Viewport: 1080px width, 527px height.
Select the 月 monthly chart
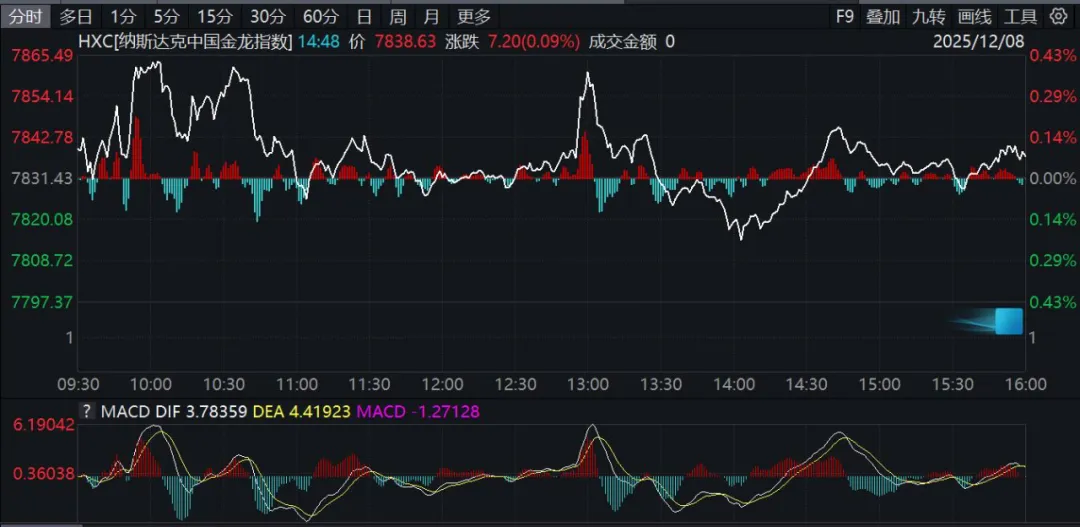(431, 16)
